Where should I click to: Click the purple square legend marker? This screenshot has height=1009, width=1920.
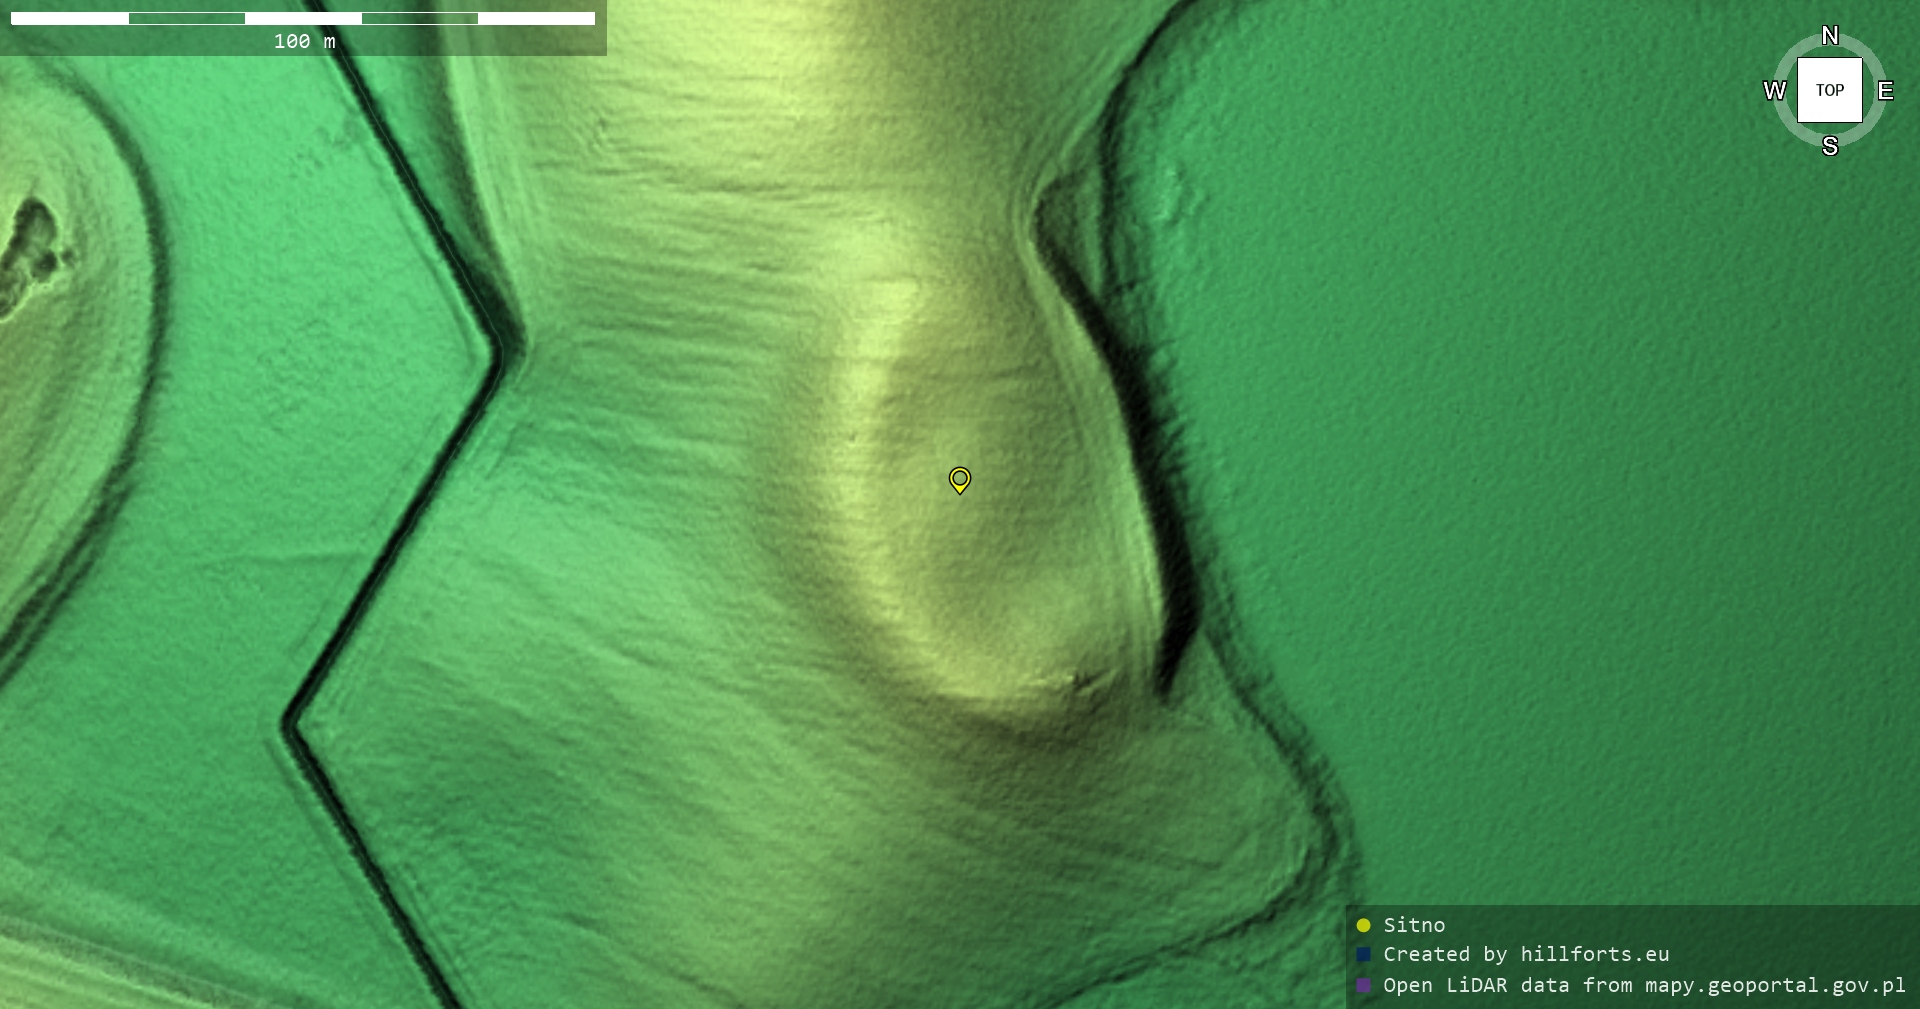point(1363,985)
